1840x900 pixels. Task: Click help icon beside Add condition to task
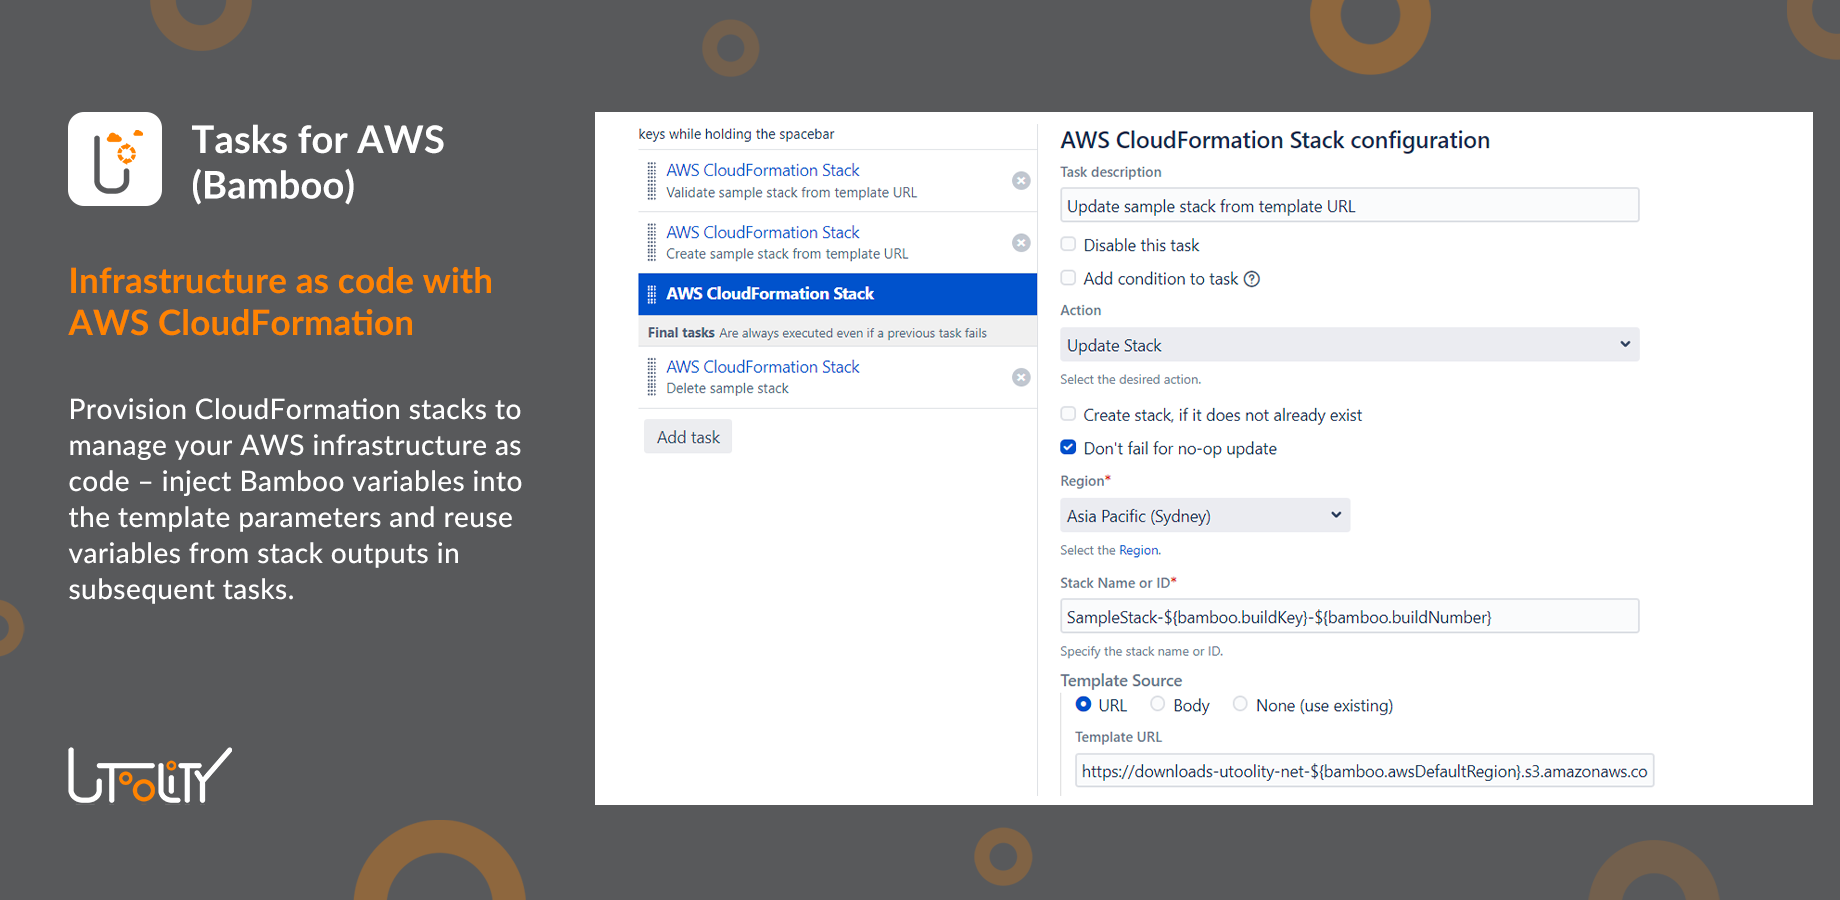1252,279
